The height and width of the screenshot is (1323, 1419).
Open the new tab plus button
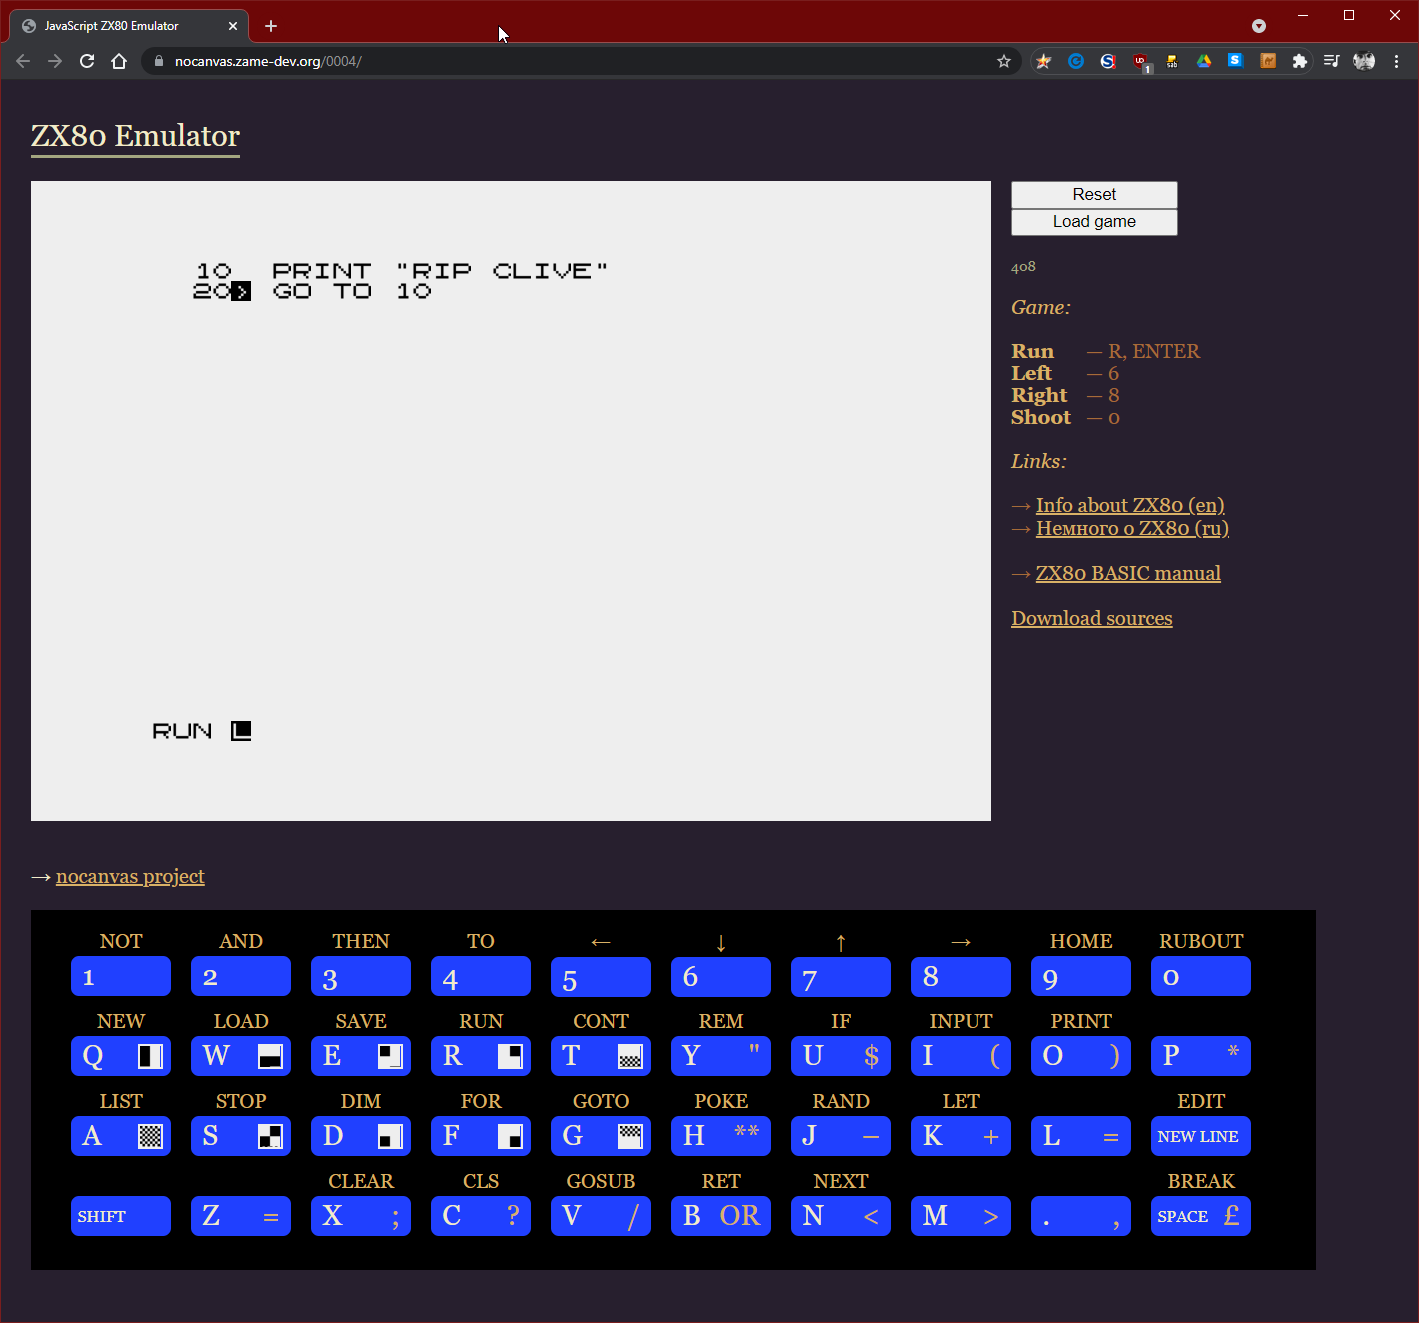tap(271, 26)
